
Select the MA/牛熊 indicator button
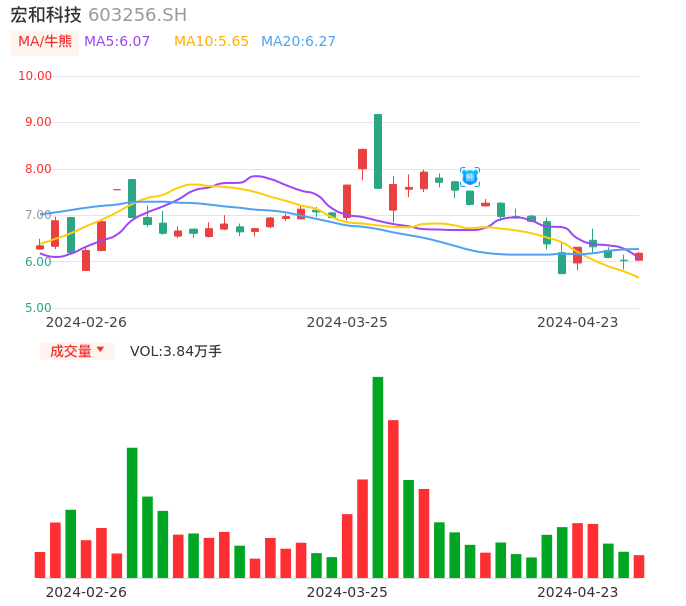point(45,42)
